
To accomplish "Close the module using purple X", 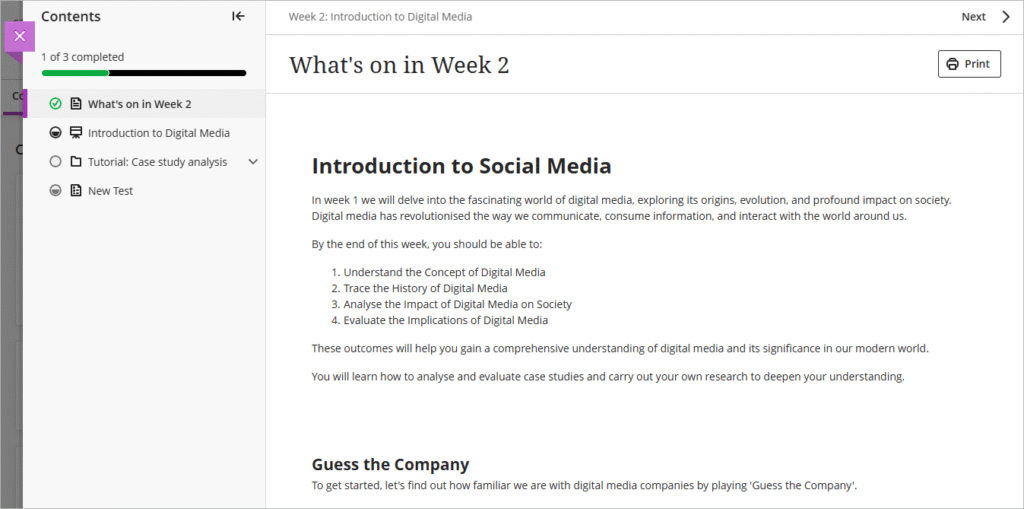I will tap(20, 36).
